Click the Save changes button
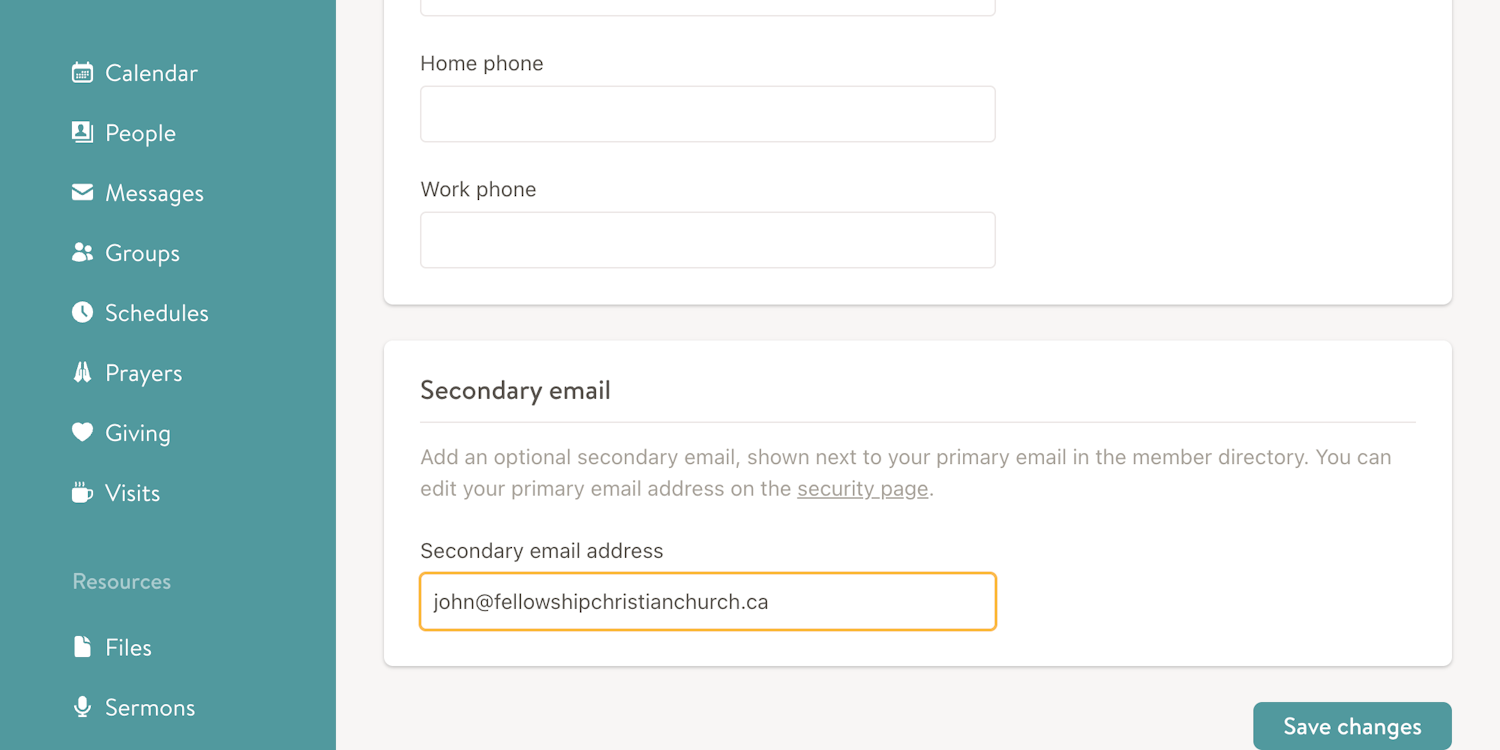1500x750 pixels. 1352,725
